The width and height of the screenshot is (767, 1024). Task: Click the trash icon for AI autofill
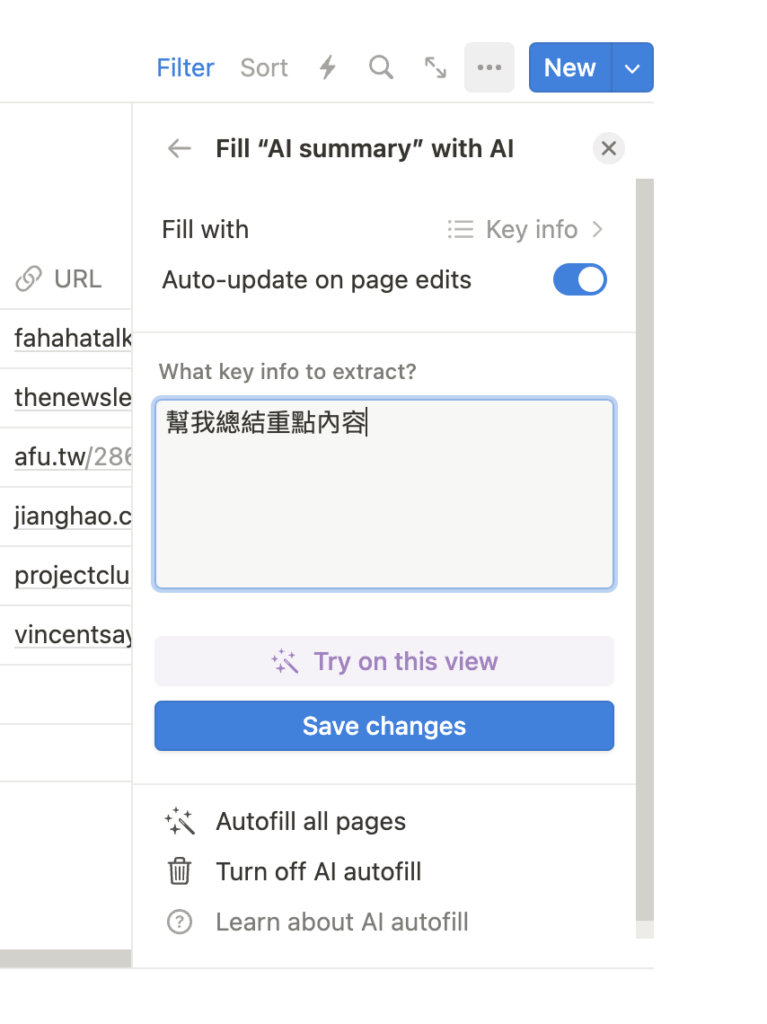180,871
